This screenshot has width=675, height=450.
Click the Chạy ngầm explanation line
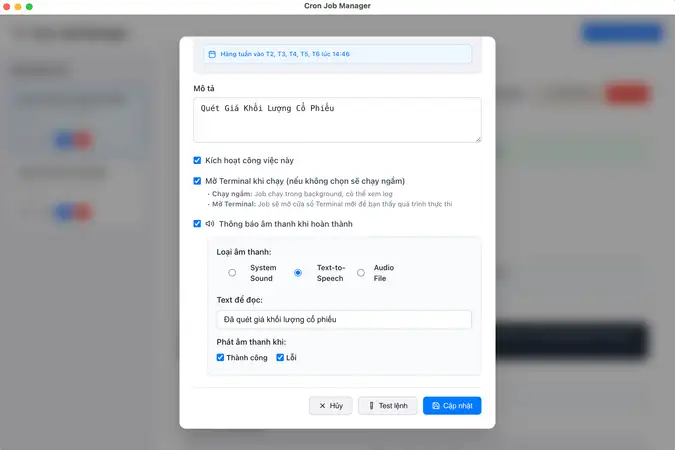click(300, 194)
